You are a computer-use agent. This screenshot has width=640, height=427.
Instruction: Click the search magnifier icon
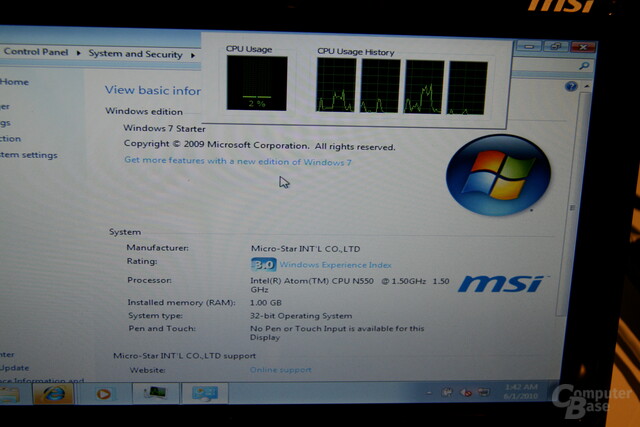click(584, 65)
